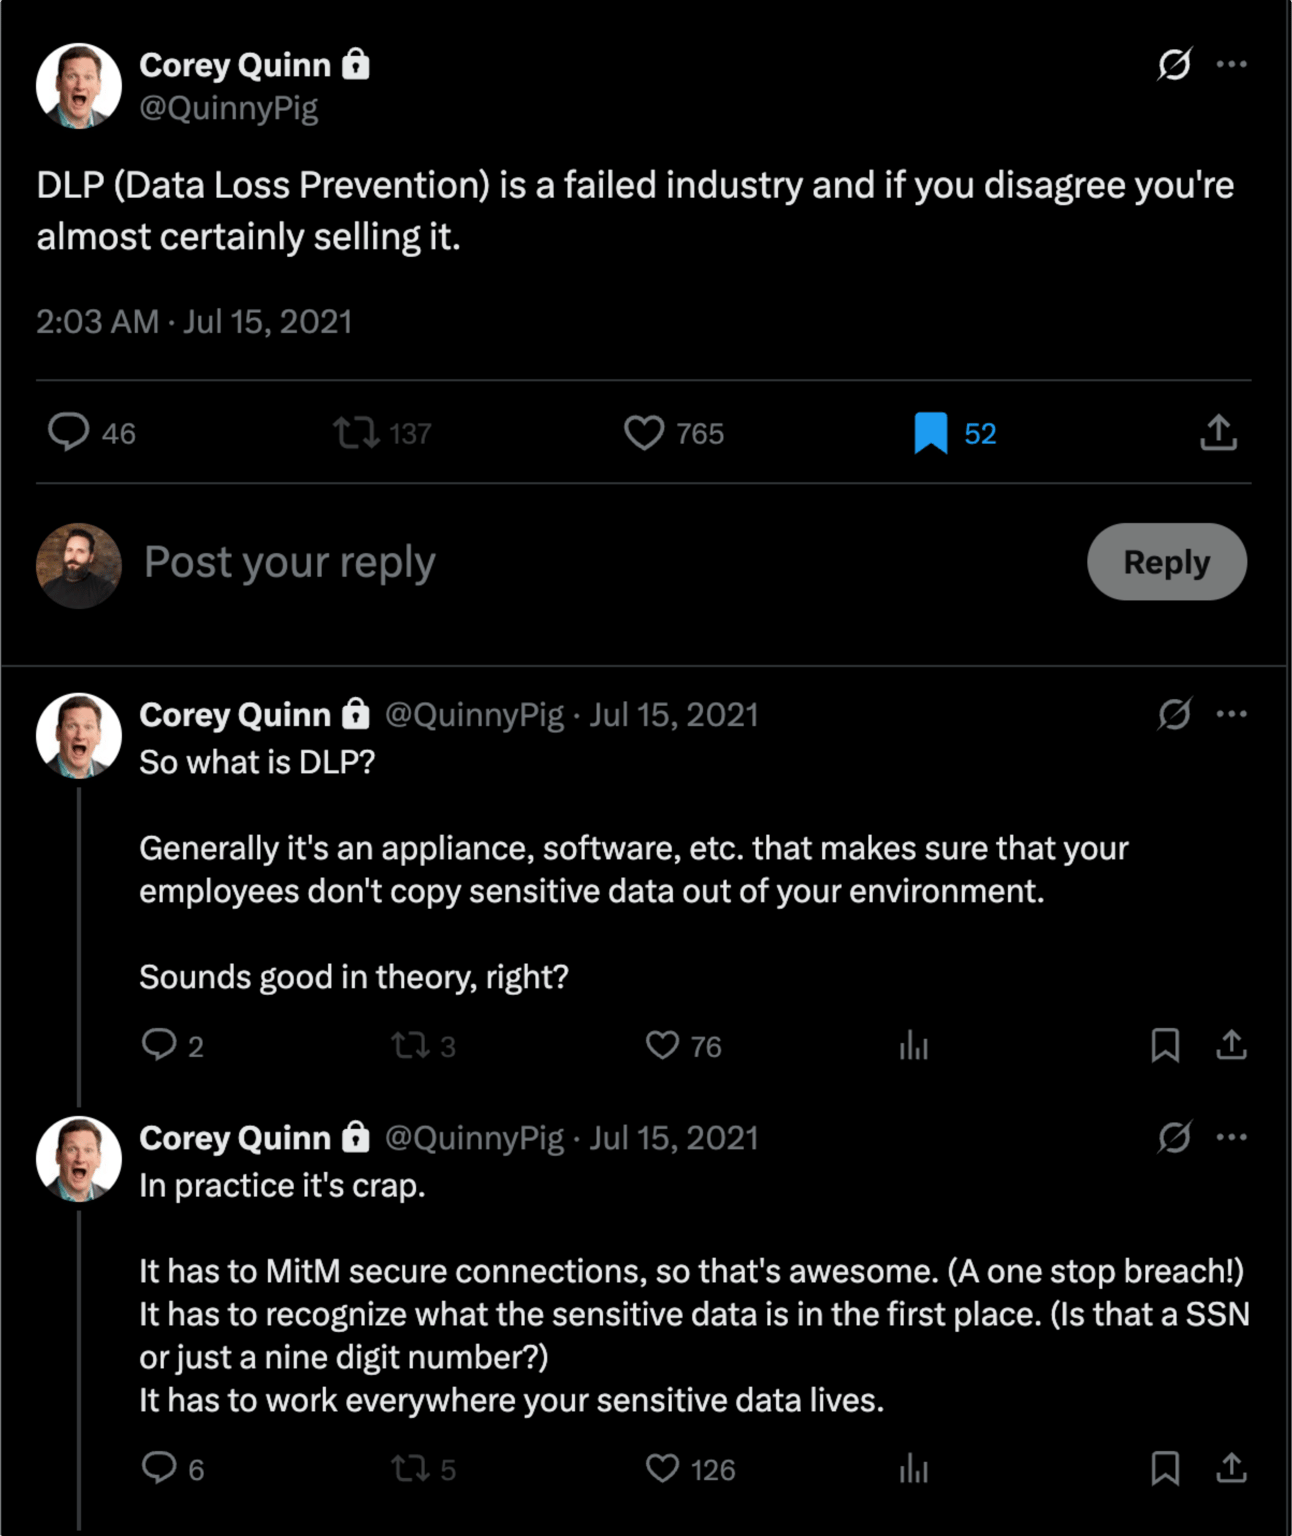Open the more options menu on main tweet
This screenshot has height=1536, width=1292.
coord(1231,65)
